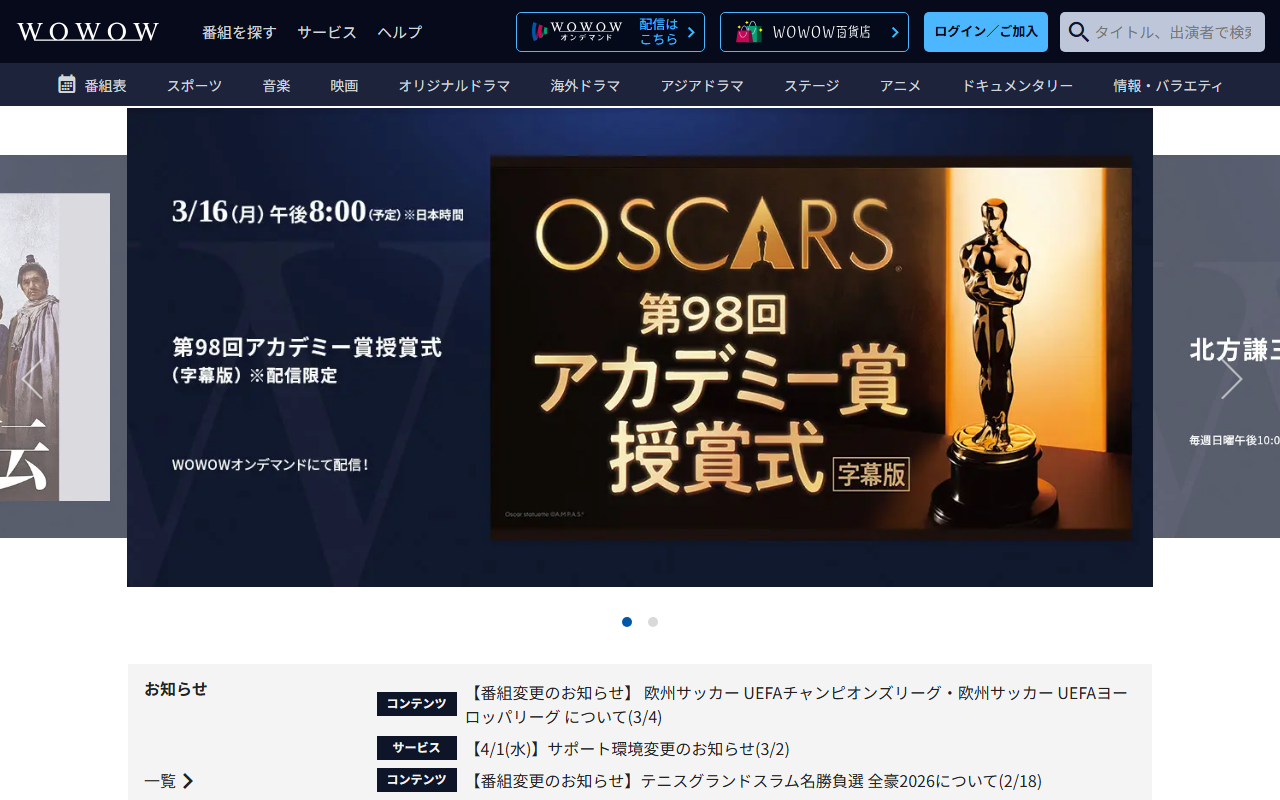Switch to the アニメ category tab
The width and height of the screenshot is (1280, 800).
[x=901, y=84]
